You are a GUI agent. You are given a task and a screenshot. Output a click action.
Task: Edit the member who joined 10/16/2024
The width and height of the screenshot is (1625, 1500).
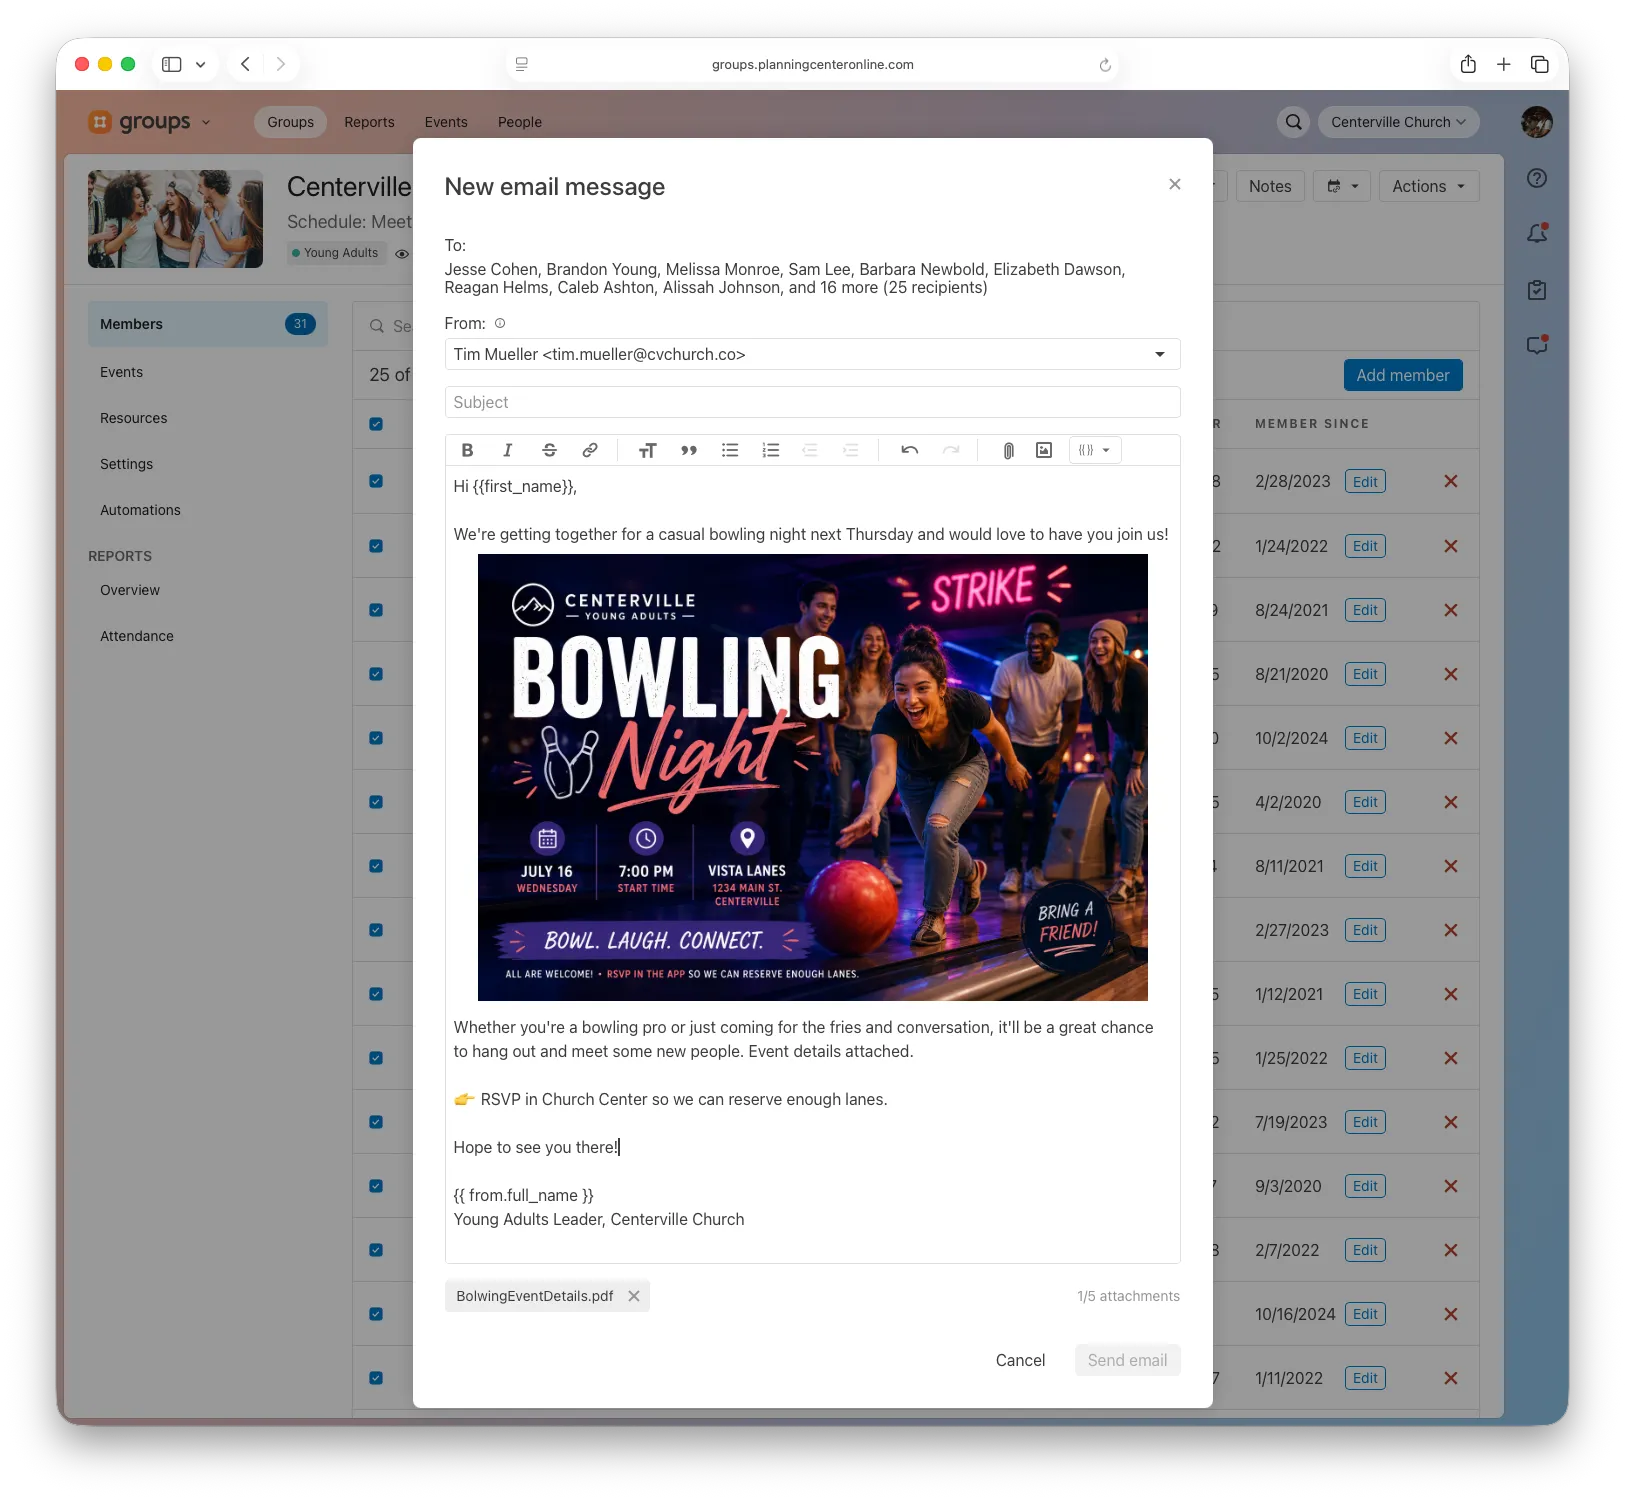1365,1314
